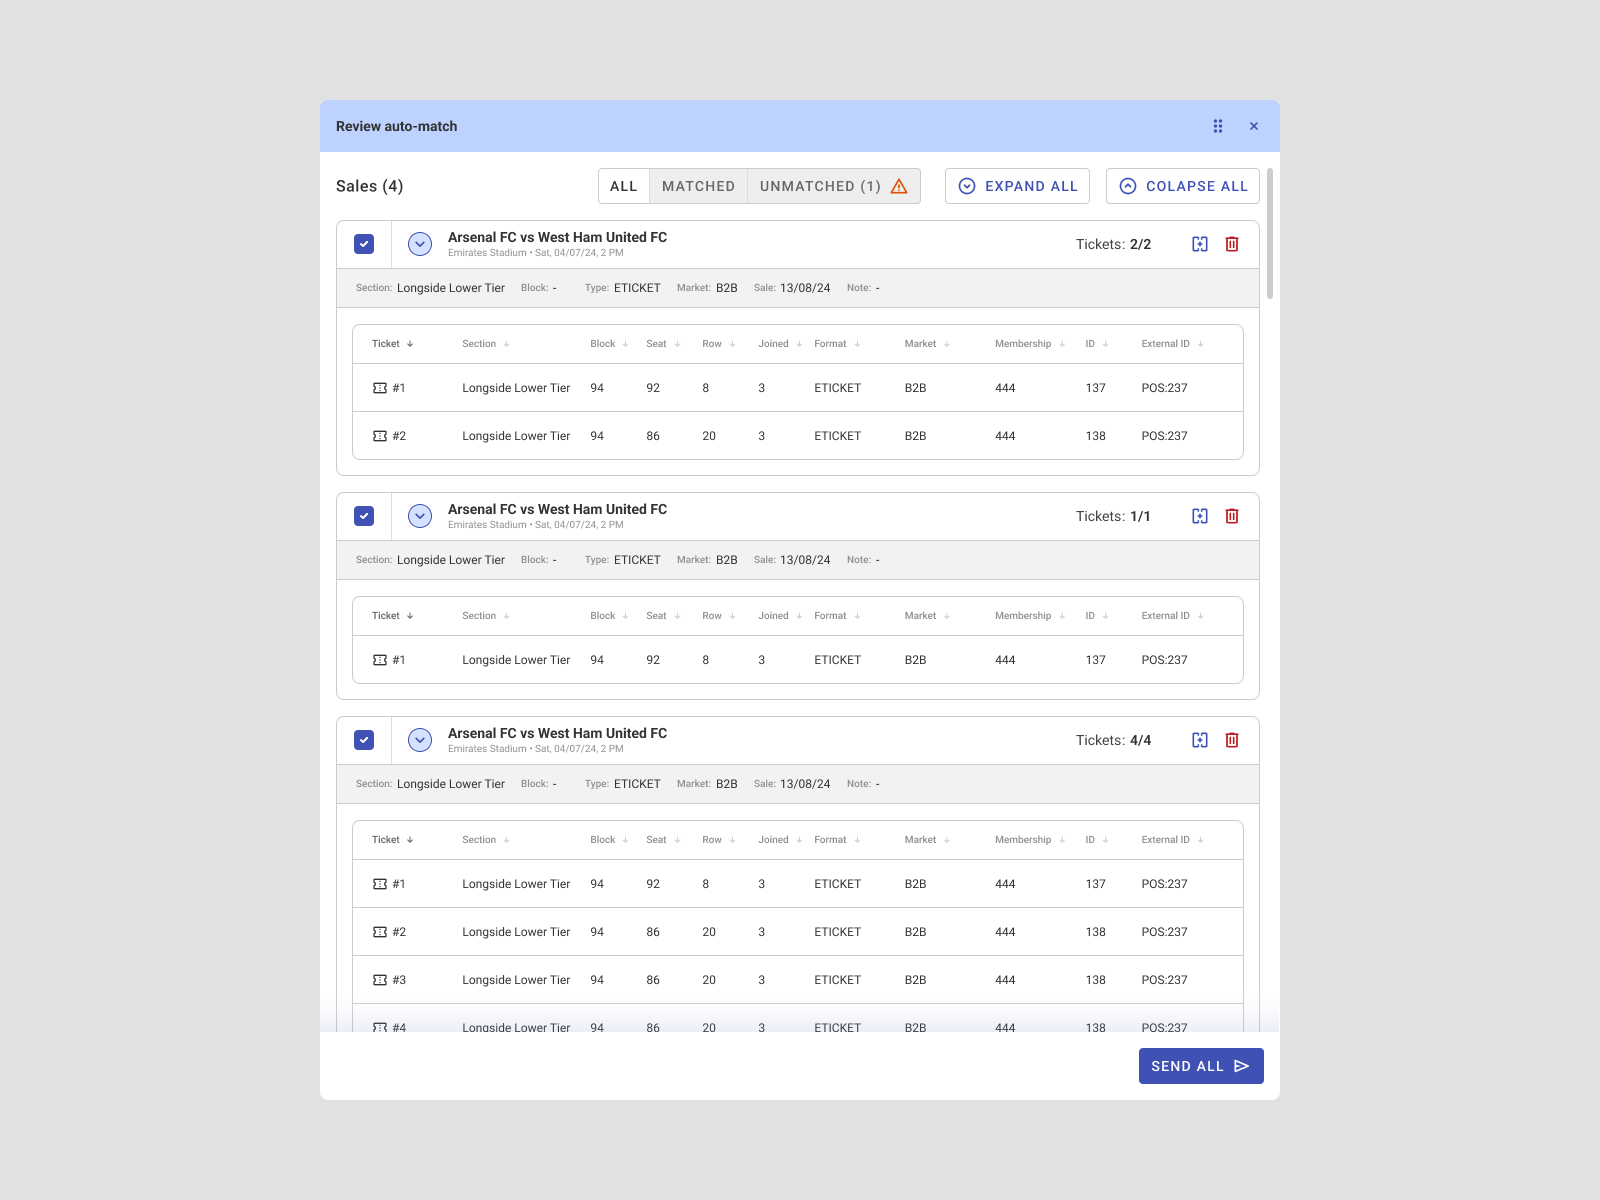
Task: Collapse the Tickets 1/1 sale using its chevron
Action: click(x=419, y=515)
